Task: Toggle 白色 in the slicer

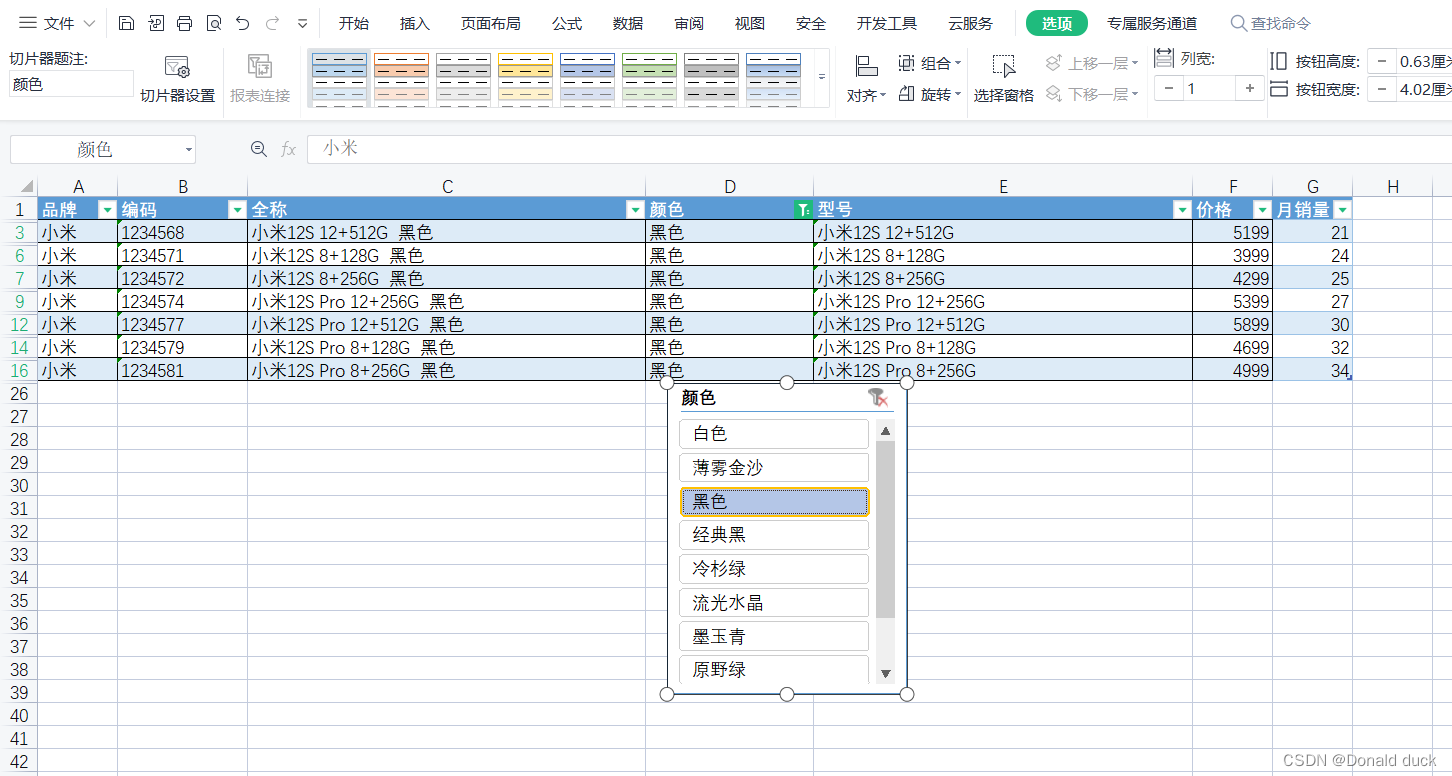Action: click(x=773, y=434)
